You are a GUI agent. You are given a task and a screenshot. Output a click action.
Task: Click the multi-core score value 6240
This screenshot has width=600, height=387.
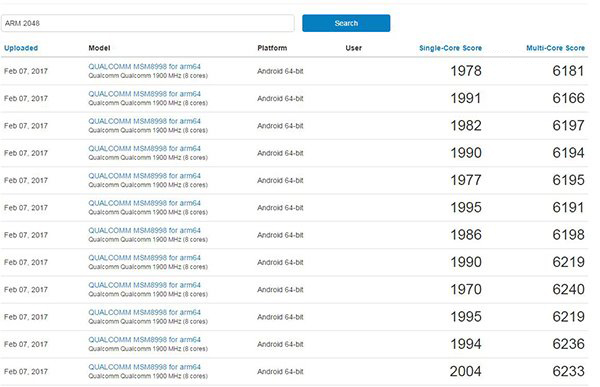click(x=568, y=289)
